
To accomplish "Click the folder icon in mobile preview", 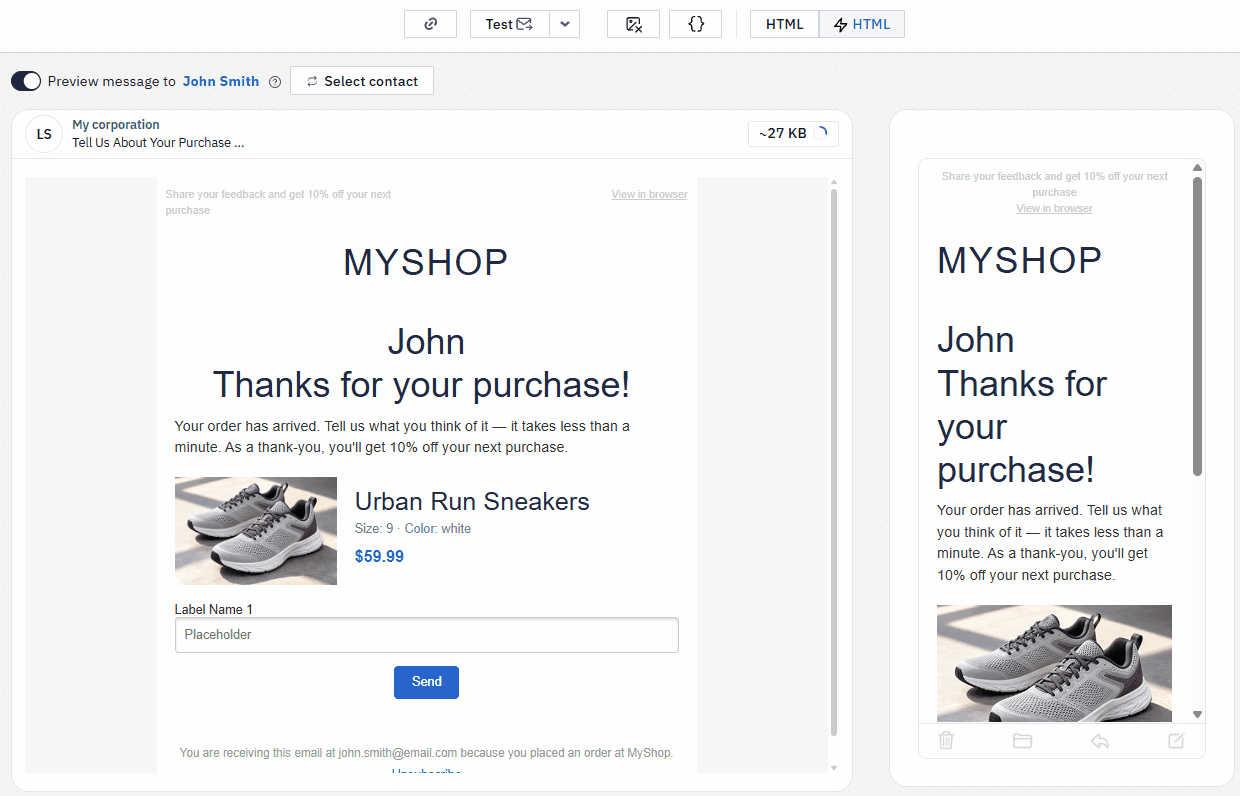I will tap(1022, 741).
